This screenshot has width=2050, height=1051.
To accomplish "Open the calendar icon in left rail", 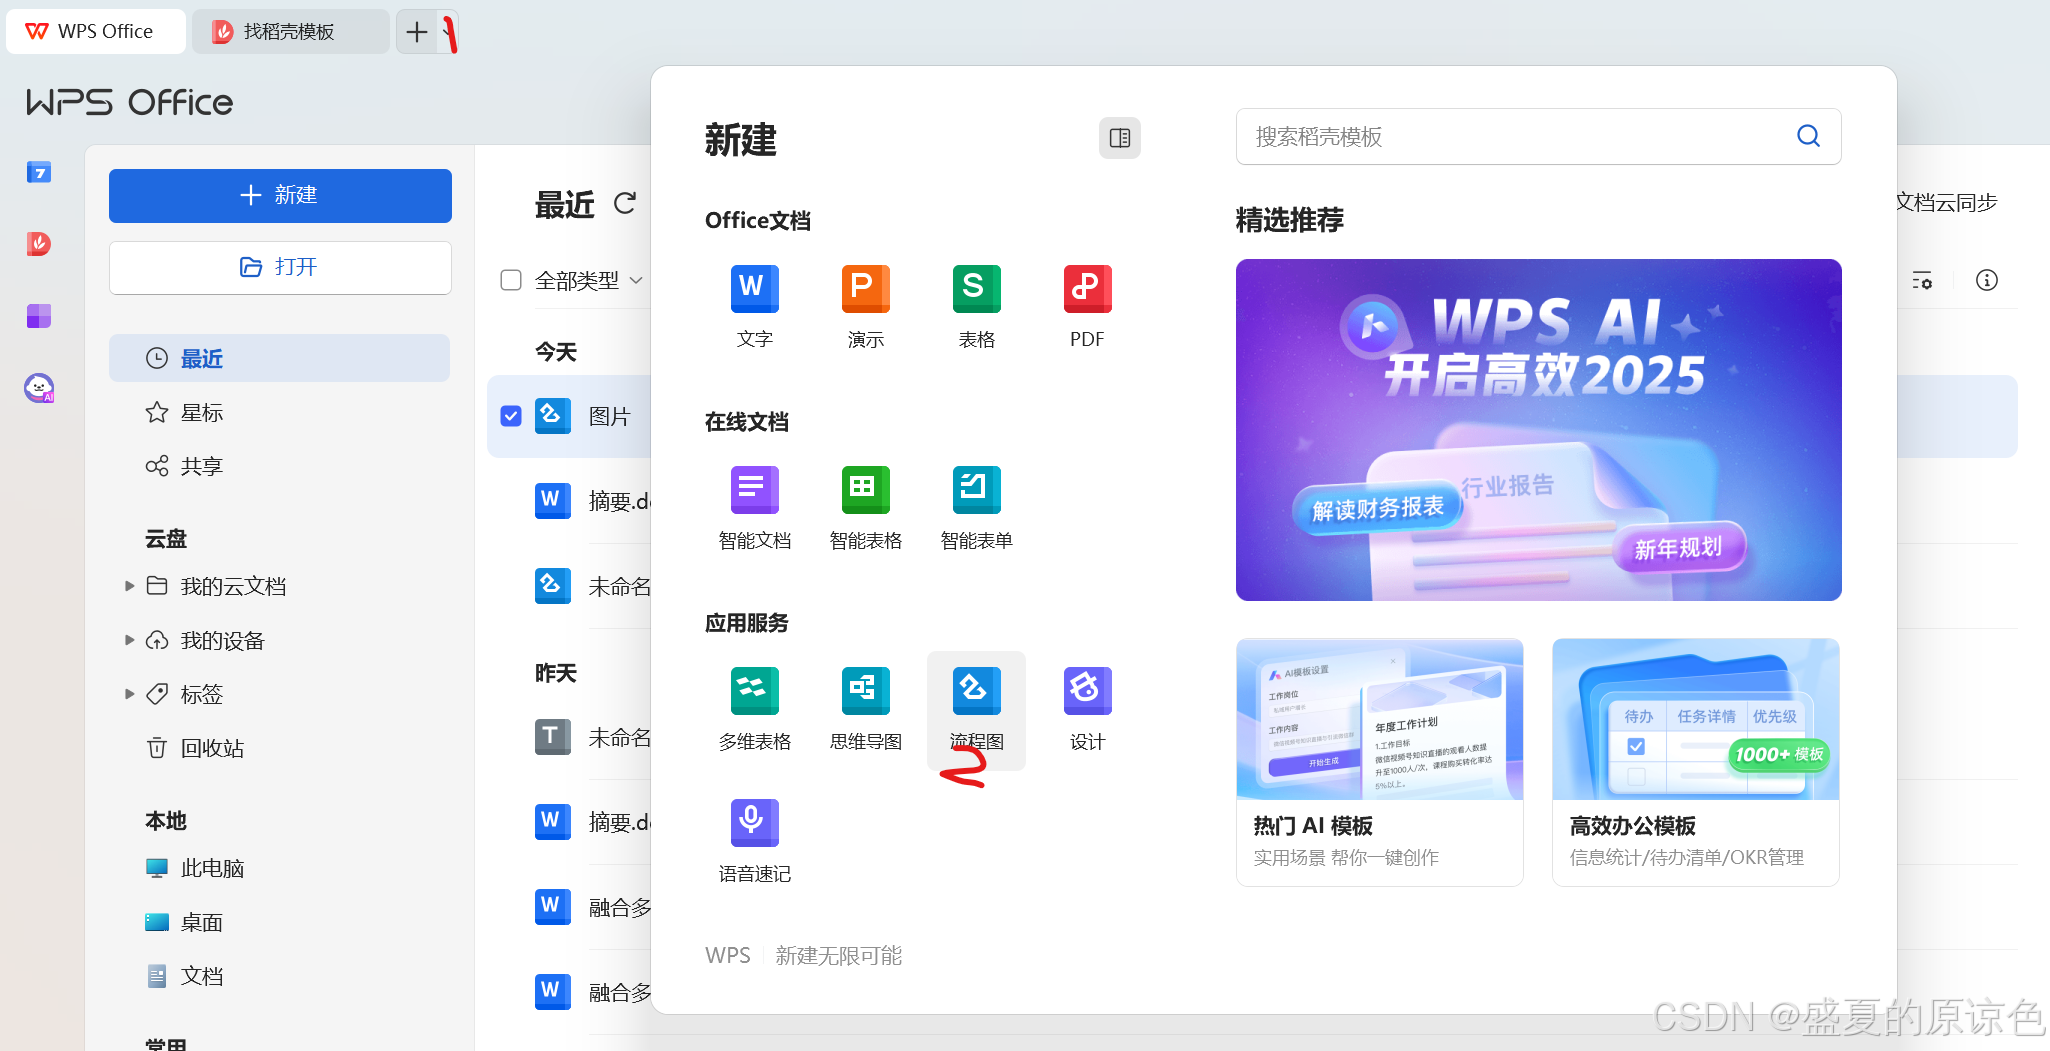I will pos(38,173).
